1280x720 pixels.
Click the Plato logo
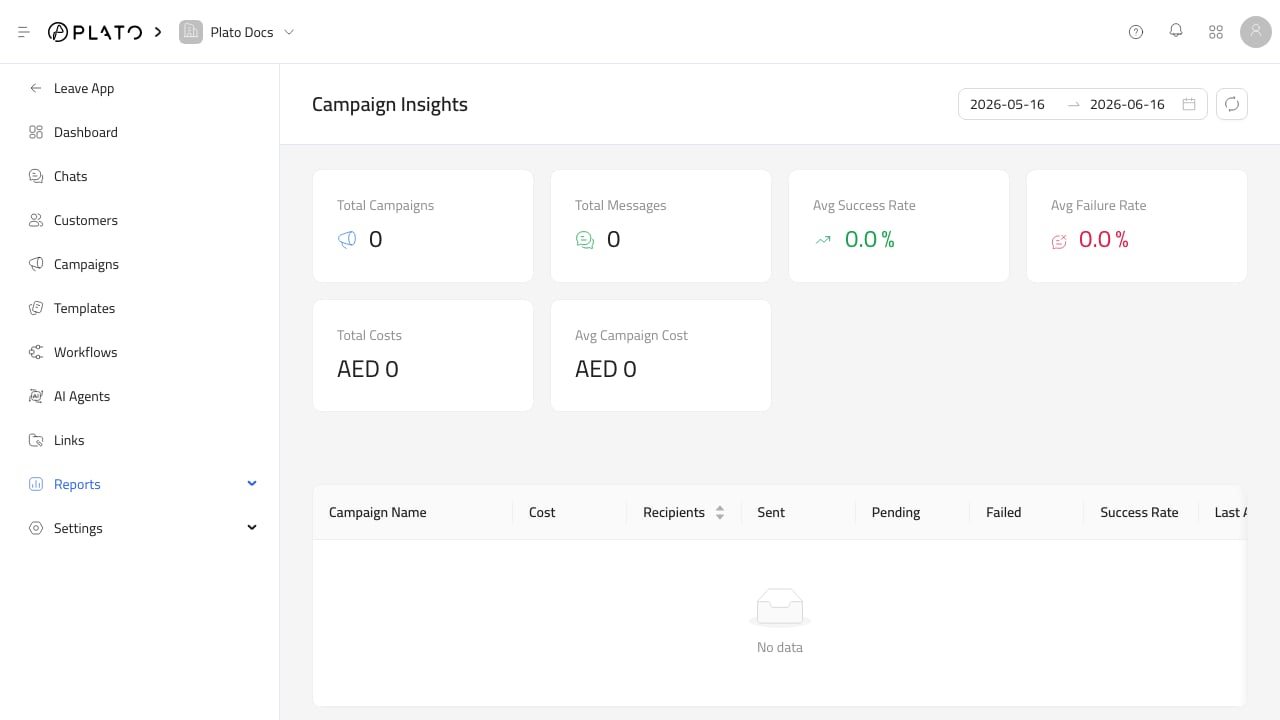tap(95, 32)
